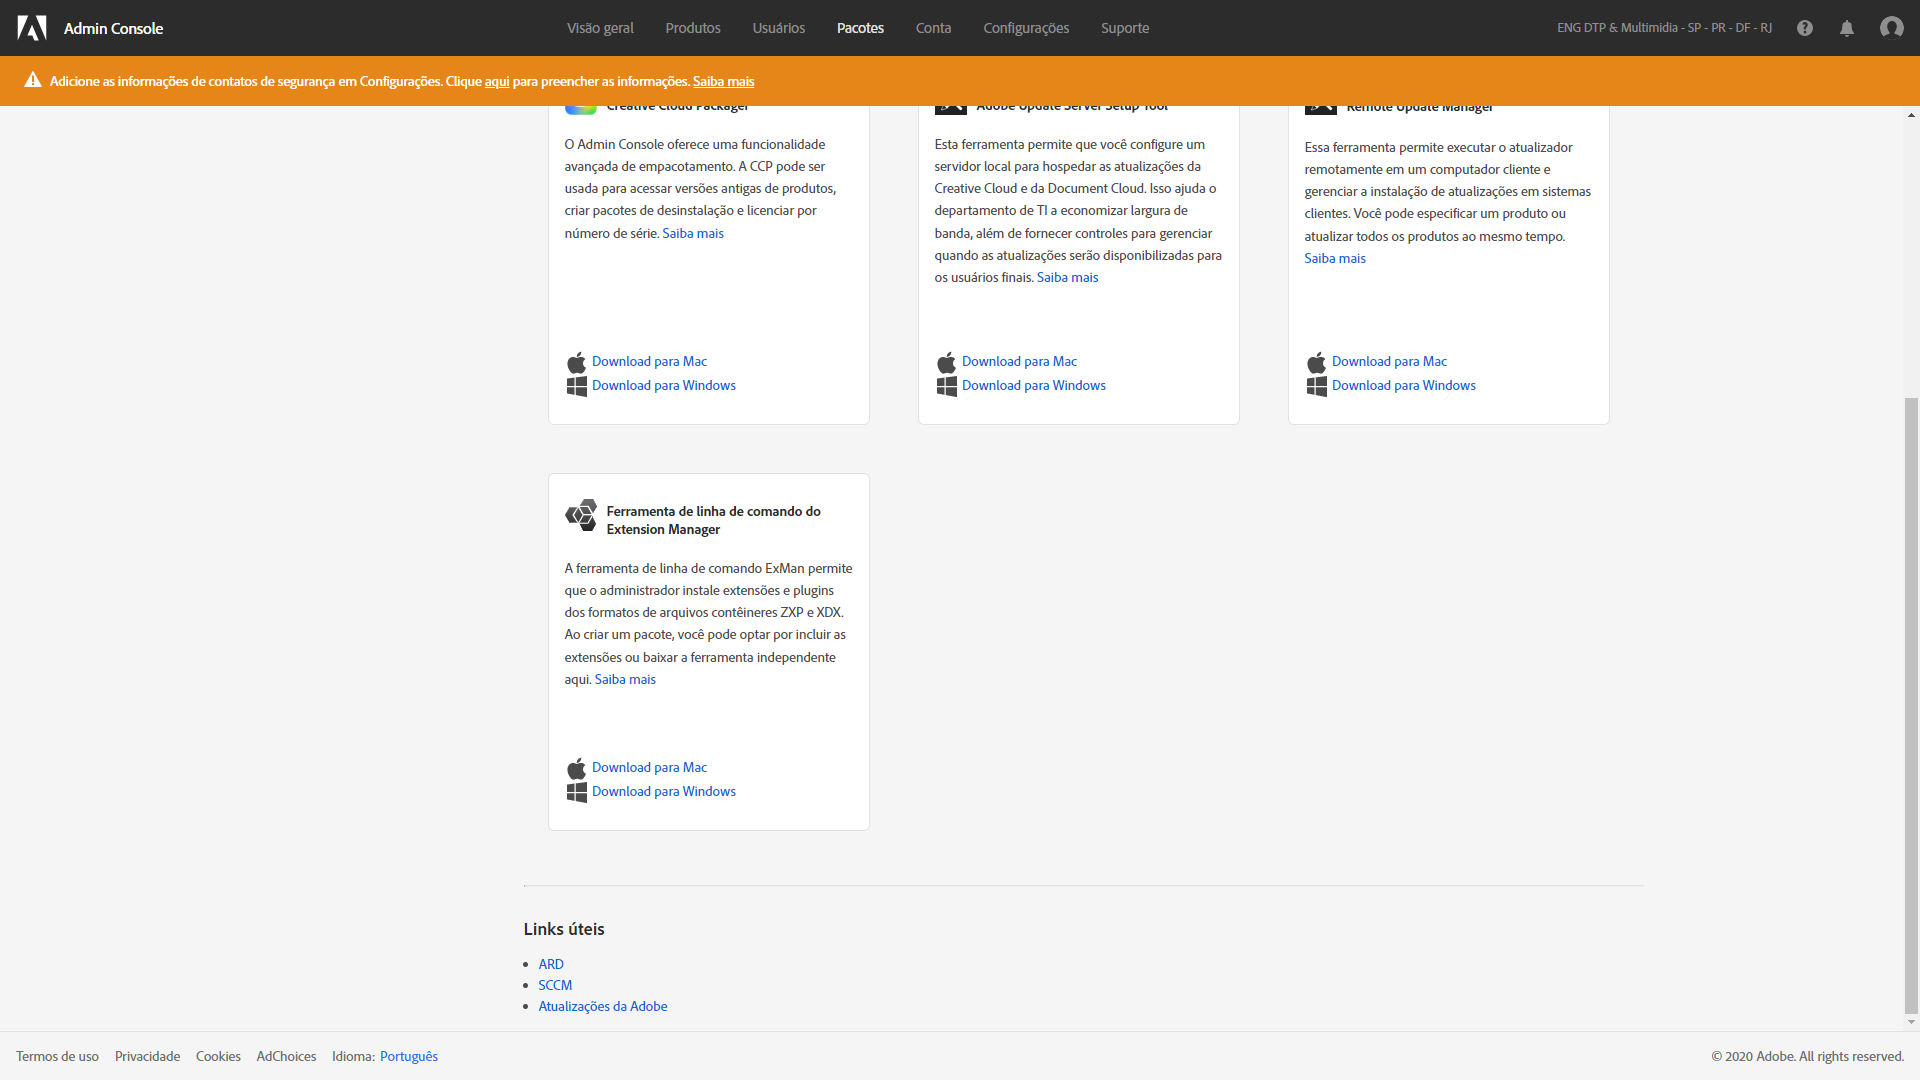1920x1080 pixels.
Task: Click Download para Mac for Creative Cloud Packager
Action: [x=647, y=361]
